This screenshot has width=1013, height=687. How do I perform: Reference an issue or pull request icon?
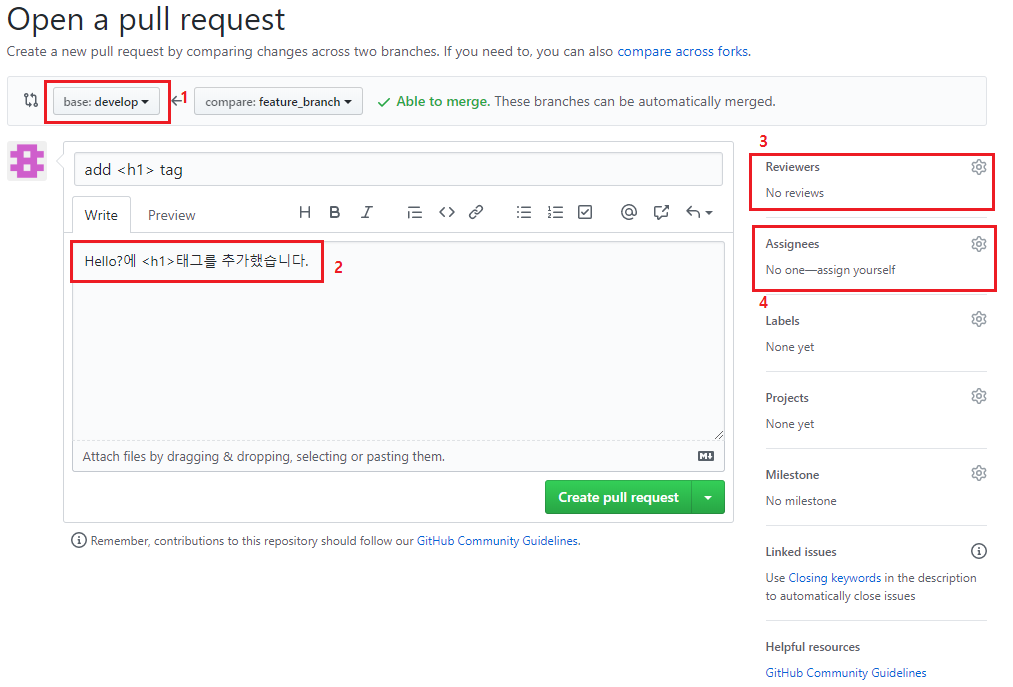(x=661, y=212)
